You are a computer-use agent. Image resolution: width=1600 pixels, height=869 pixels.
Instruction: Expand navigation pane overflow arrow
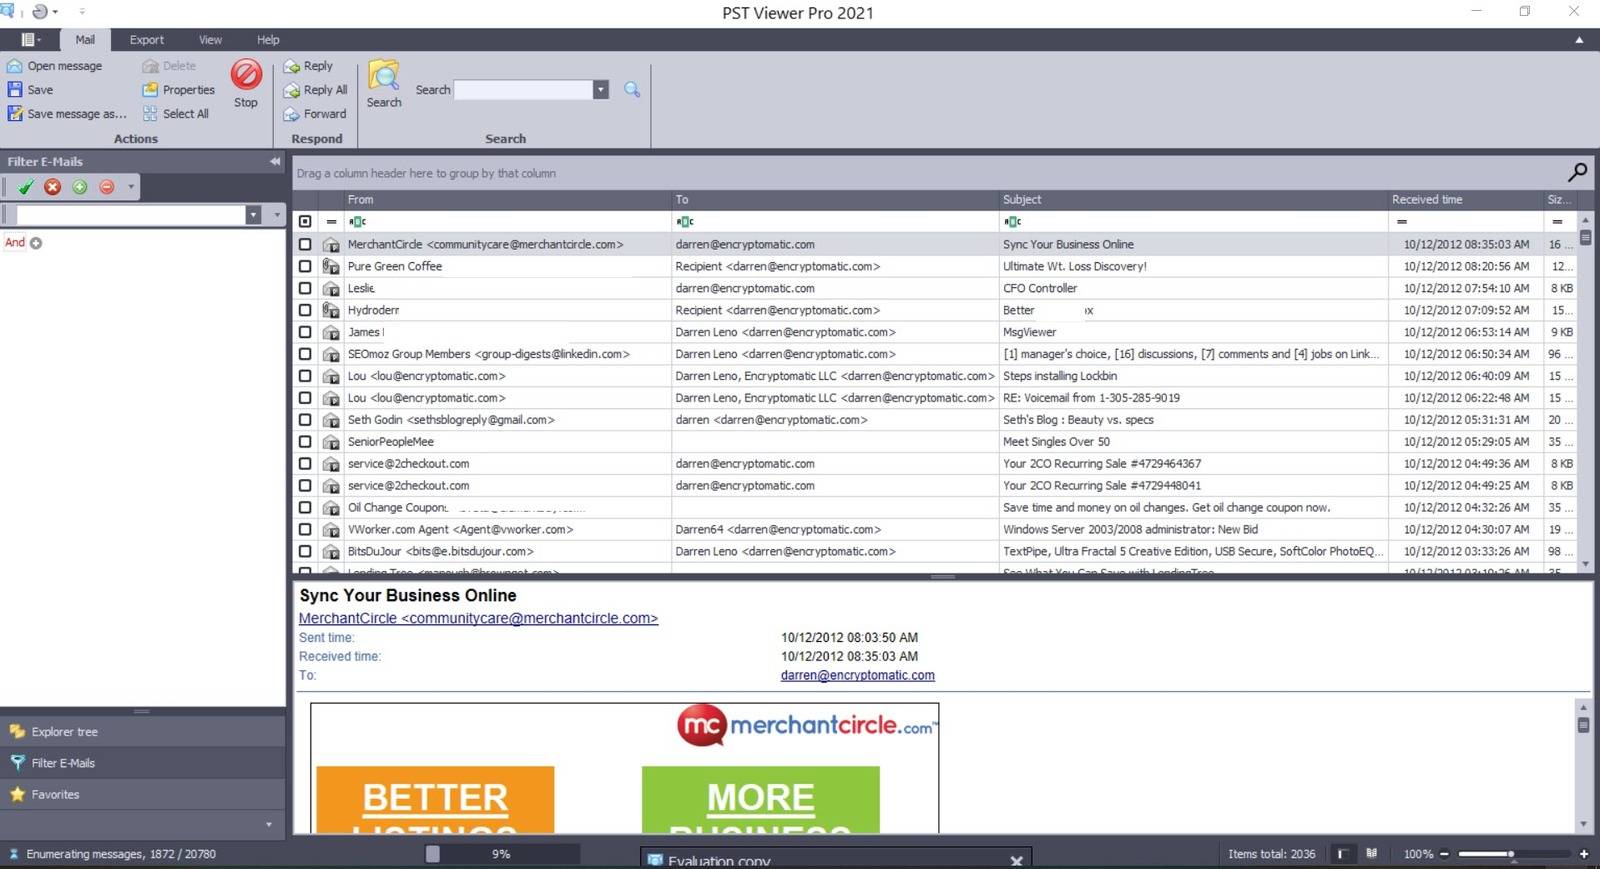(268, 825)
